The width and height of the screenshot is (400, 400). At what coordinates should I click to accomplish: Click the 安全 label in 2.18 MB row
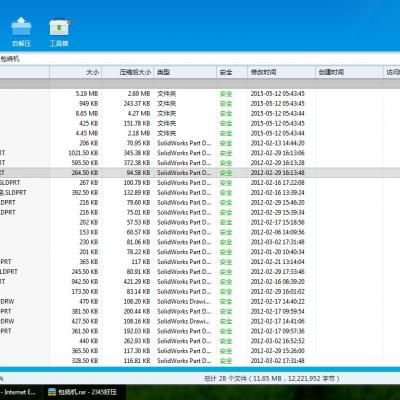[226, 133]
